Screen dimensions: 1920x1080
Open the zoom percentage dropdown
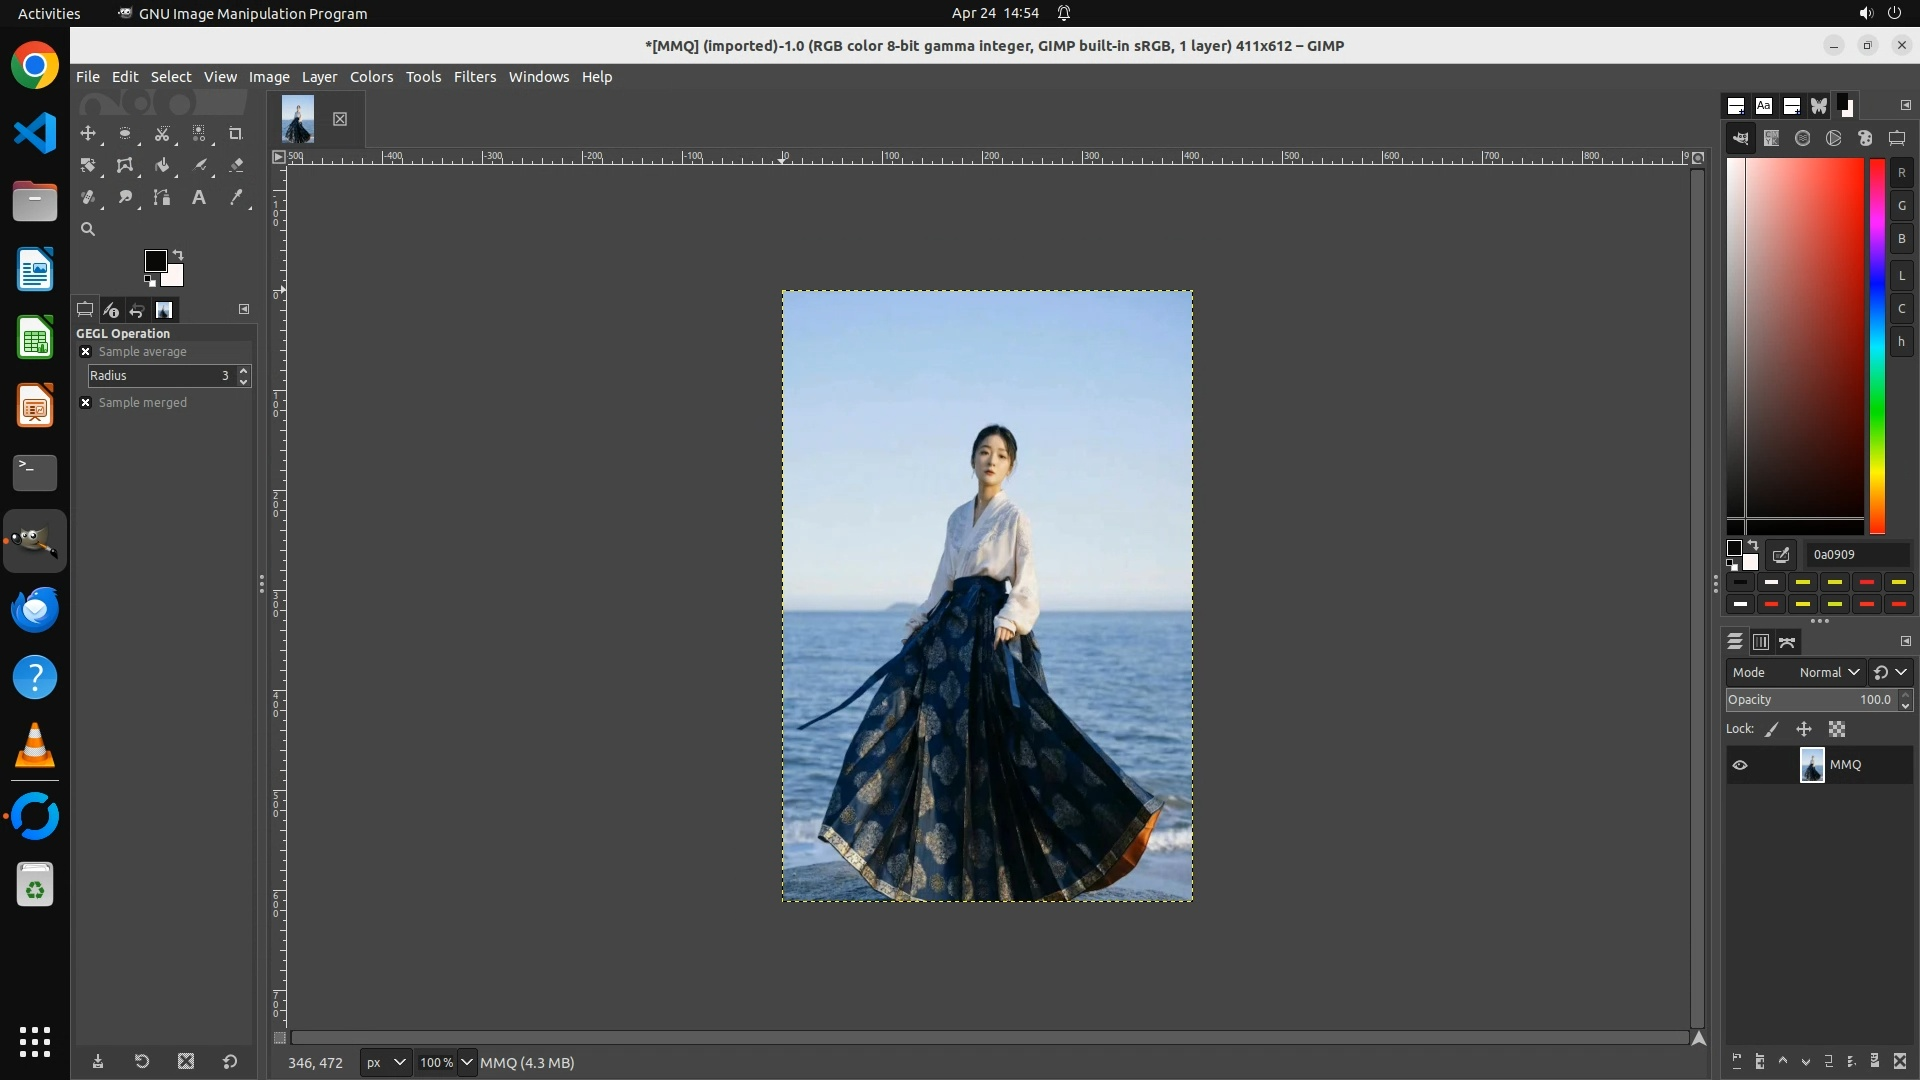tap(466, 1062)
